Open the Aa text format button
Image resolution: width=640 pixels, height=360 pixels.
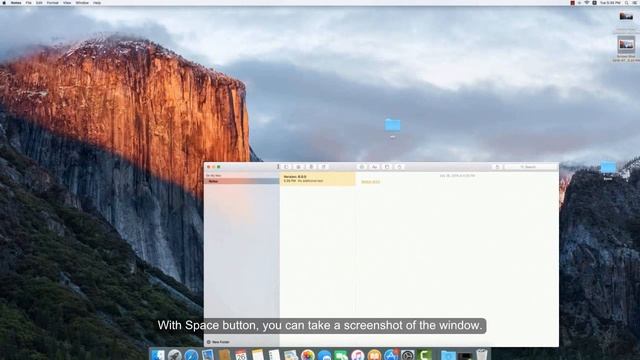pos(374,167)
